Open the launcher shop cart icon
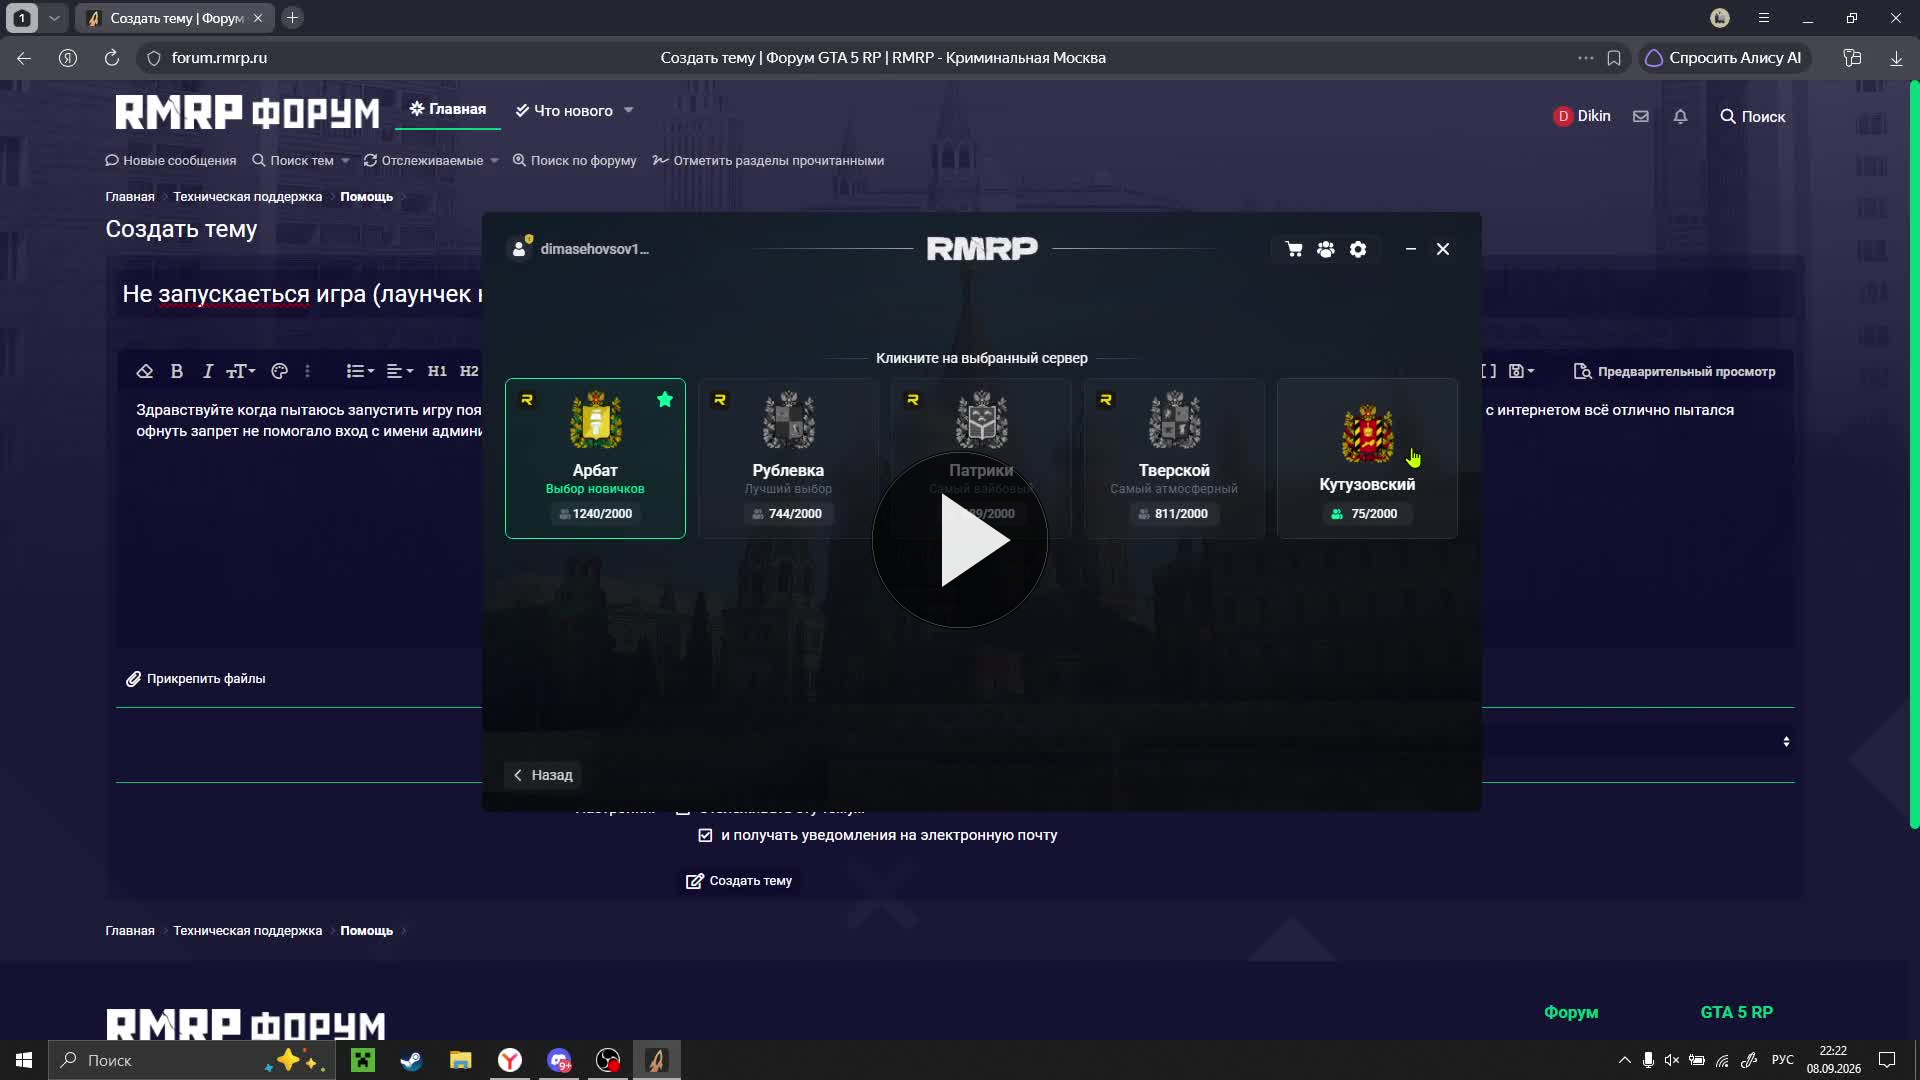 point(1294,249)
